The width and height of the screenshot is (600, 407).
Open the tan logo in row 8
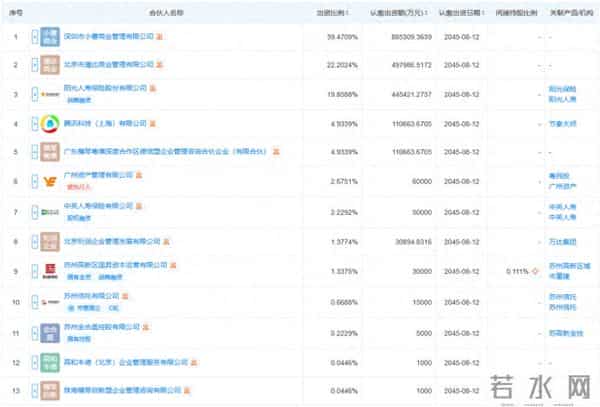coord(50,242)
